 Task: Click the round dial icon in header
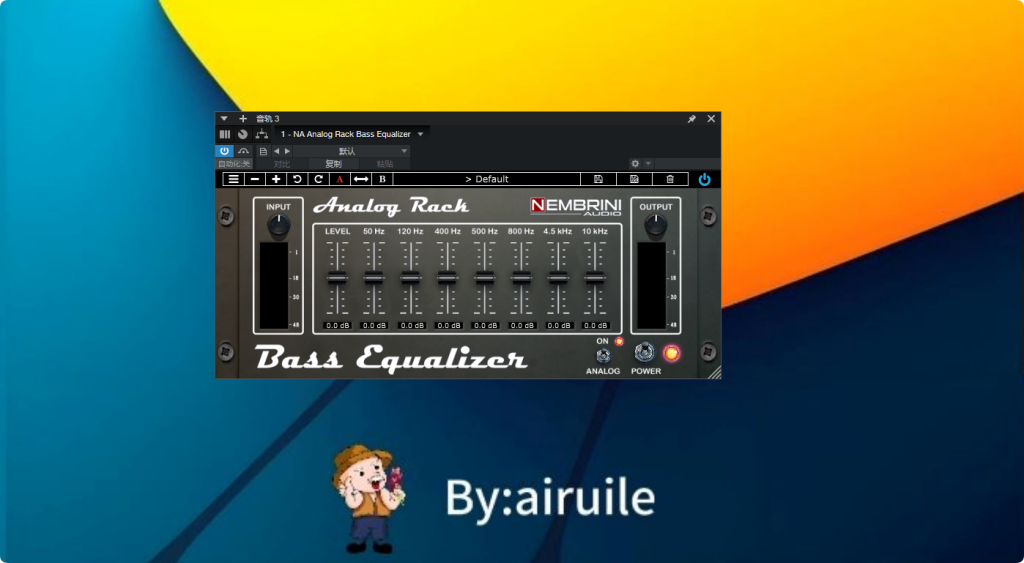click(243, 135)
